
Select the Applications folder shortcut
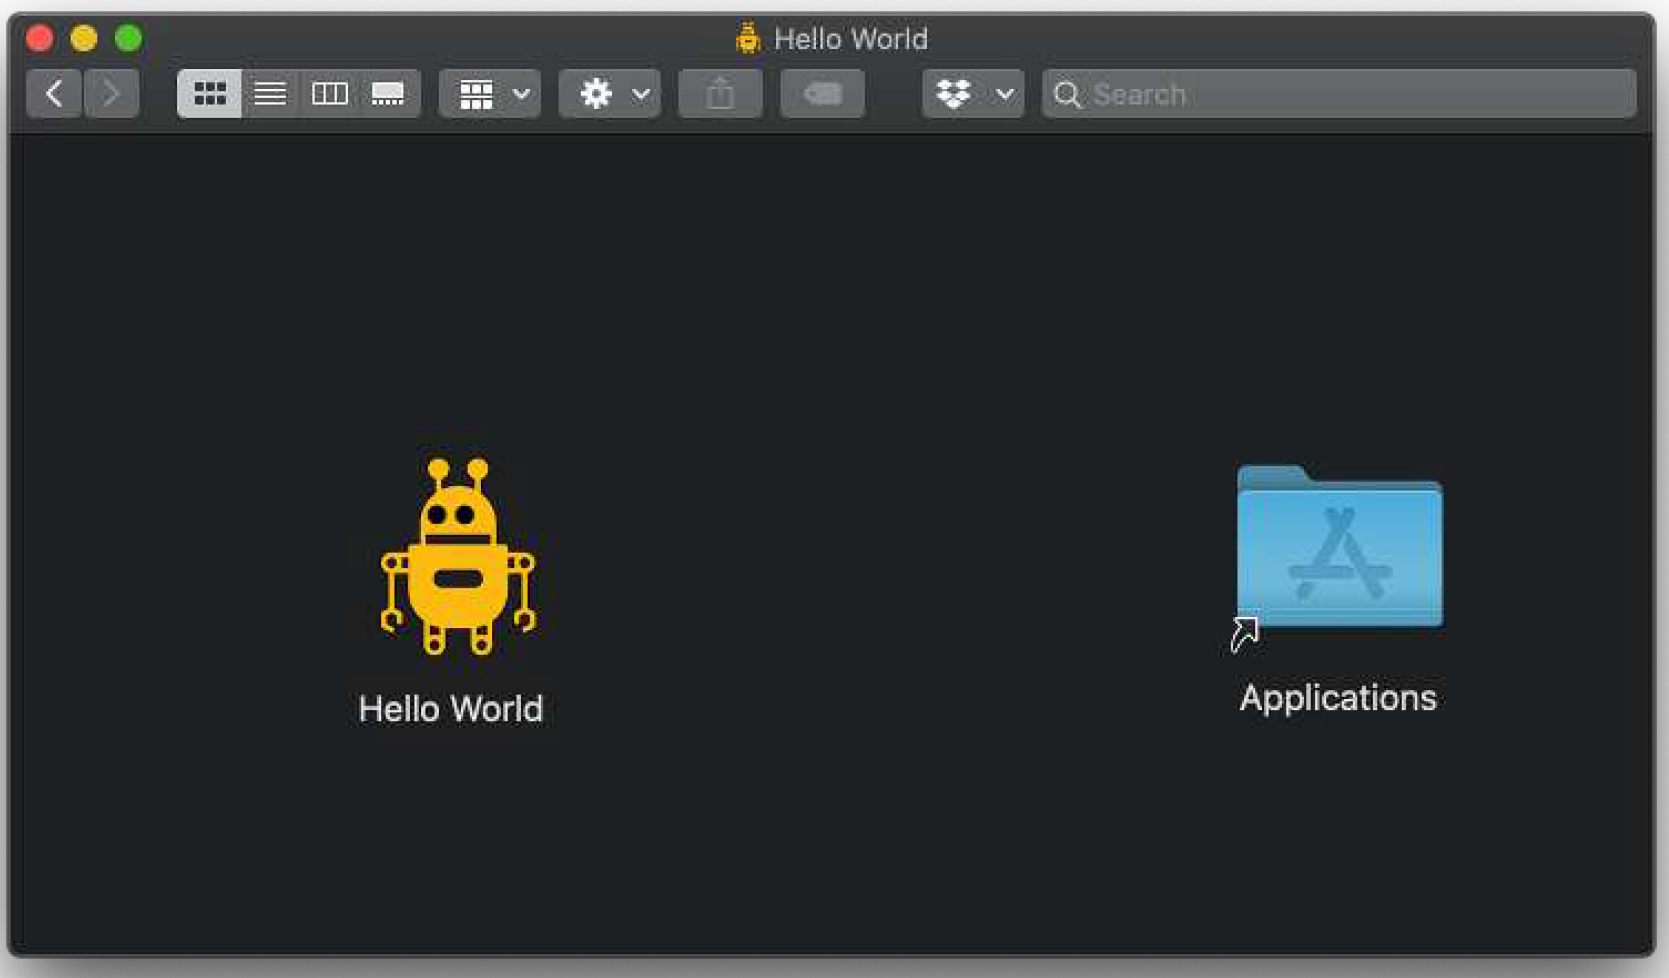[x=1339, y=548]
